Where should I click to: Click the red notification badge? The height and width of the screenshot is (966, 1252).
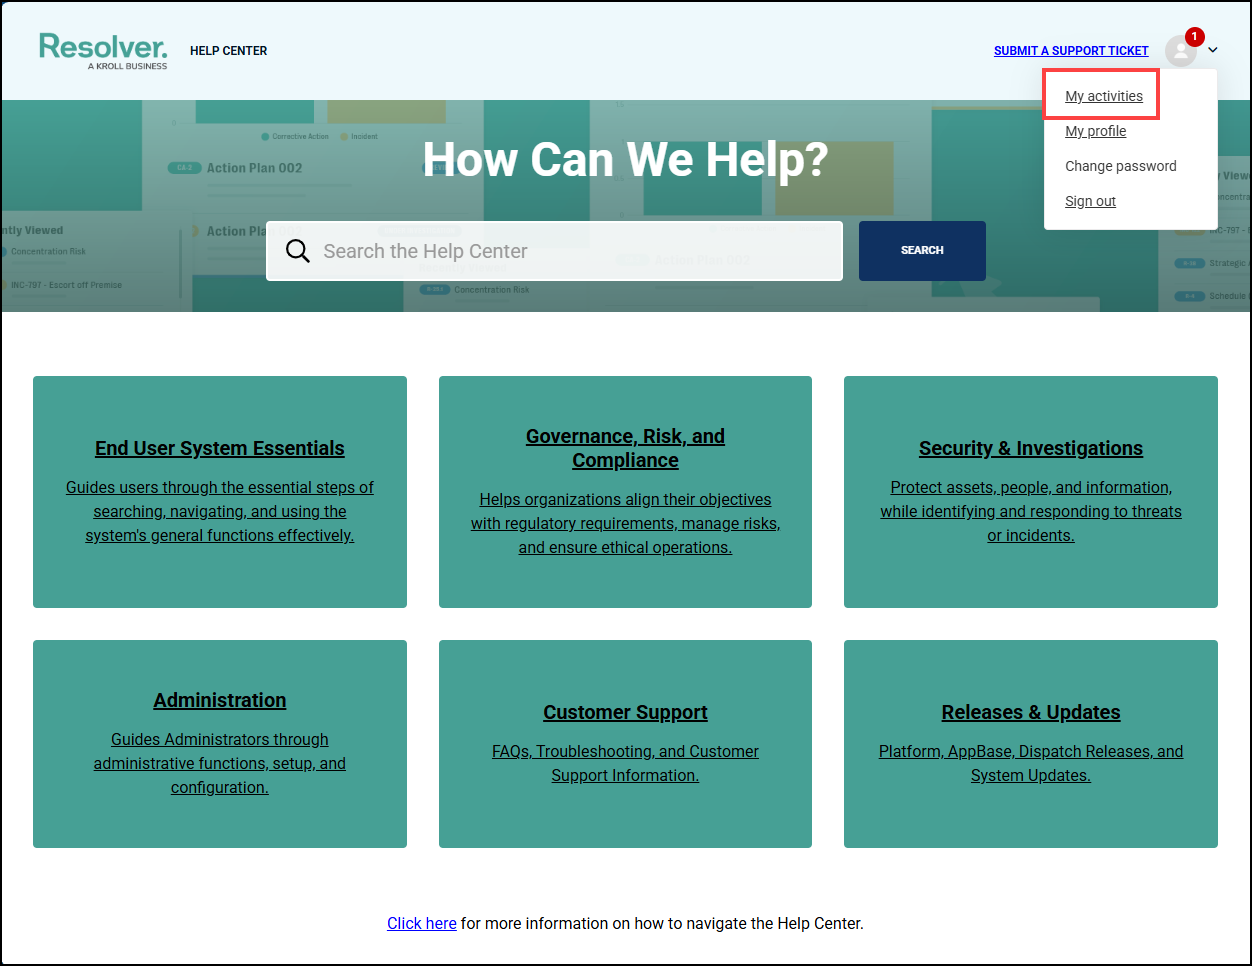tap(1194, 37)
